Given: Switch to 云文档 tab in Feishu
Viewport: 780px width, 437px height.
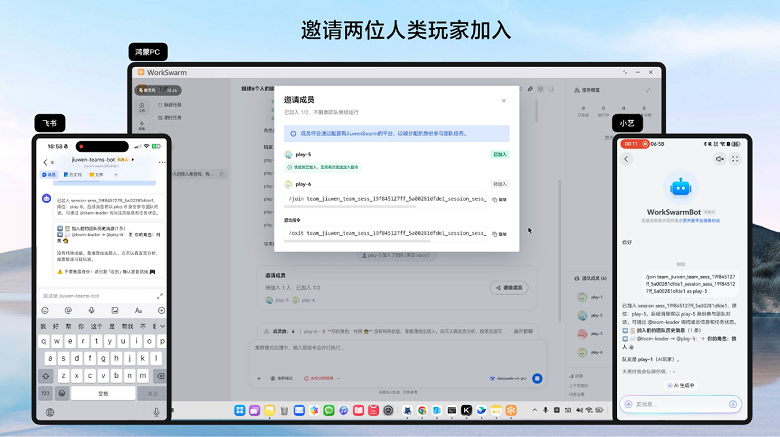Looking at the screenshot, I should (73, 175).
